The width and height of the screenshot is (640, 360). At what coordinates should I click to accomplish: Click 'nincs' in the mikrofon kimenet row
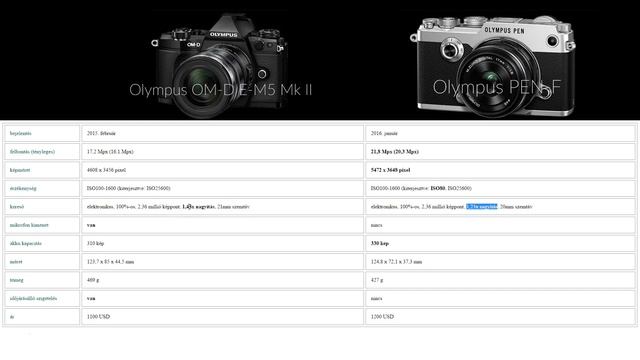(x=376, y=225)
